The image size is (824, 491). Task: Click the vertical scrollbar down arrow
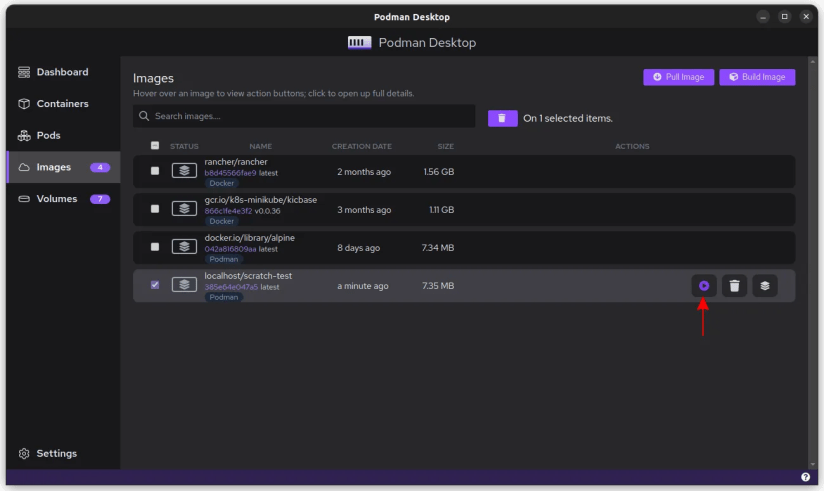click(x=812, y=464)
